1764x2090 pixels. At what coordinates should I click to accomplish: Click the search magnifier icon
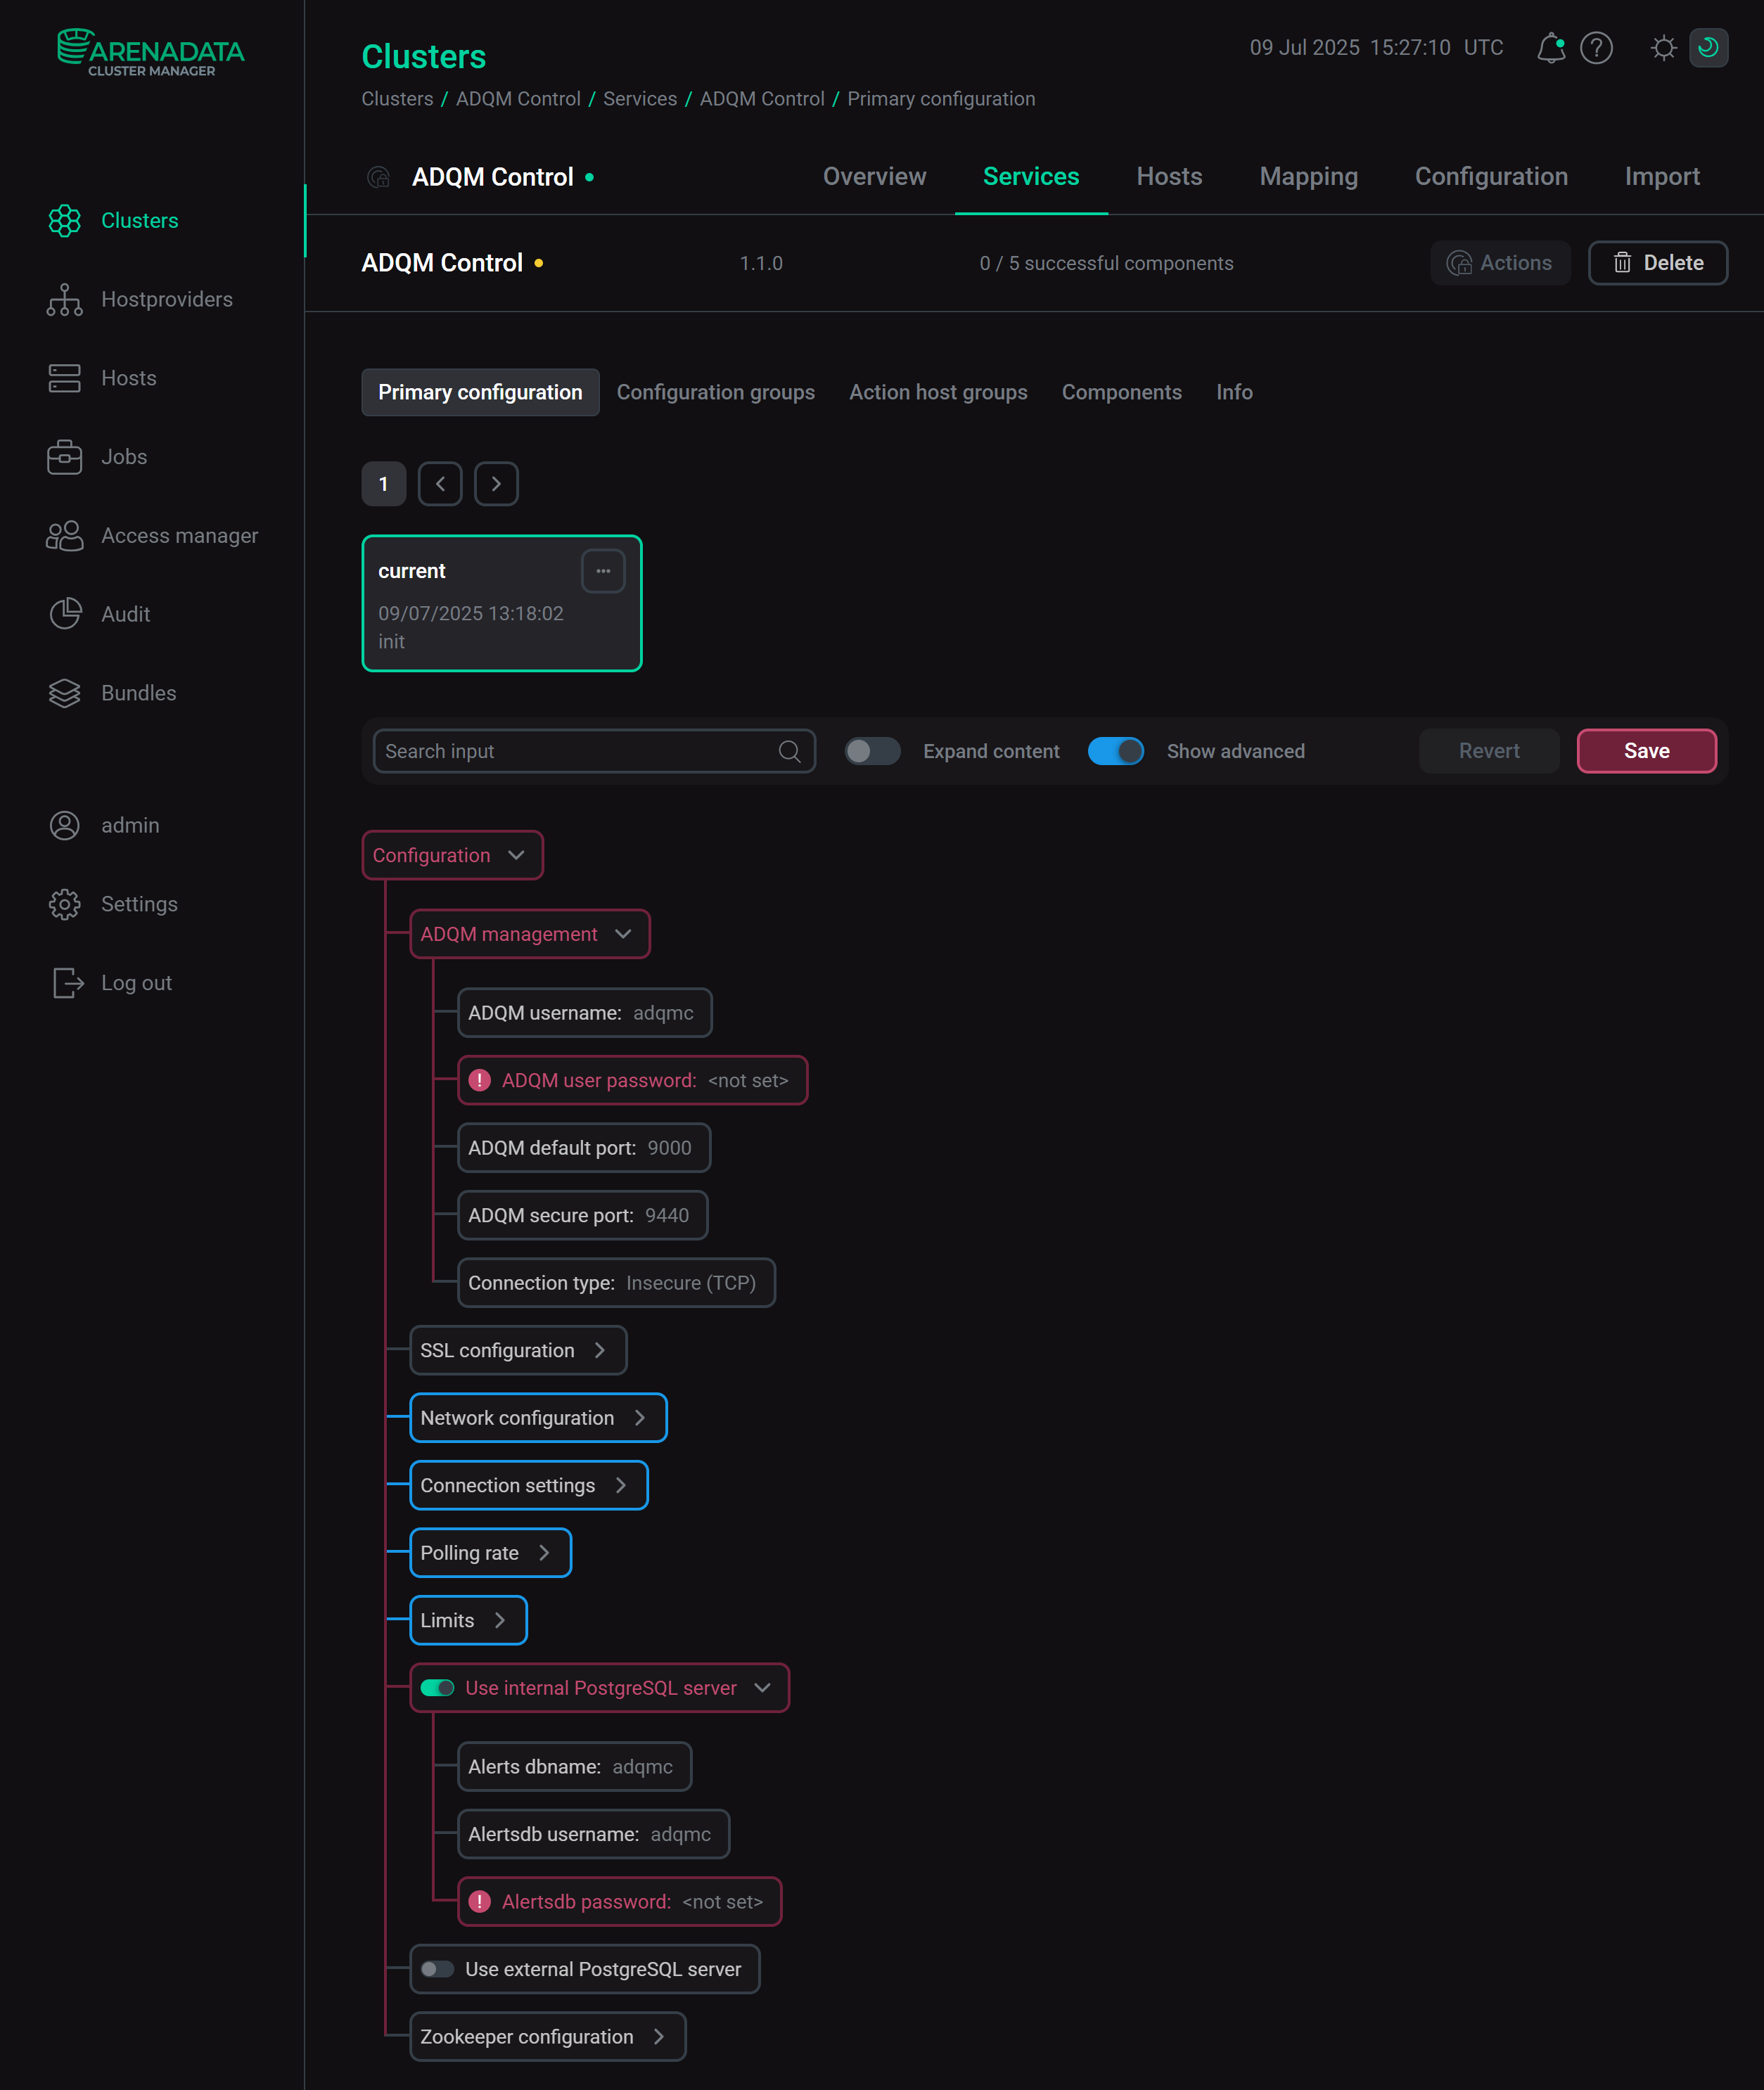tap(790, 751)
